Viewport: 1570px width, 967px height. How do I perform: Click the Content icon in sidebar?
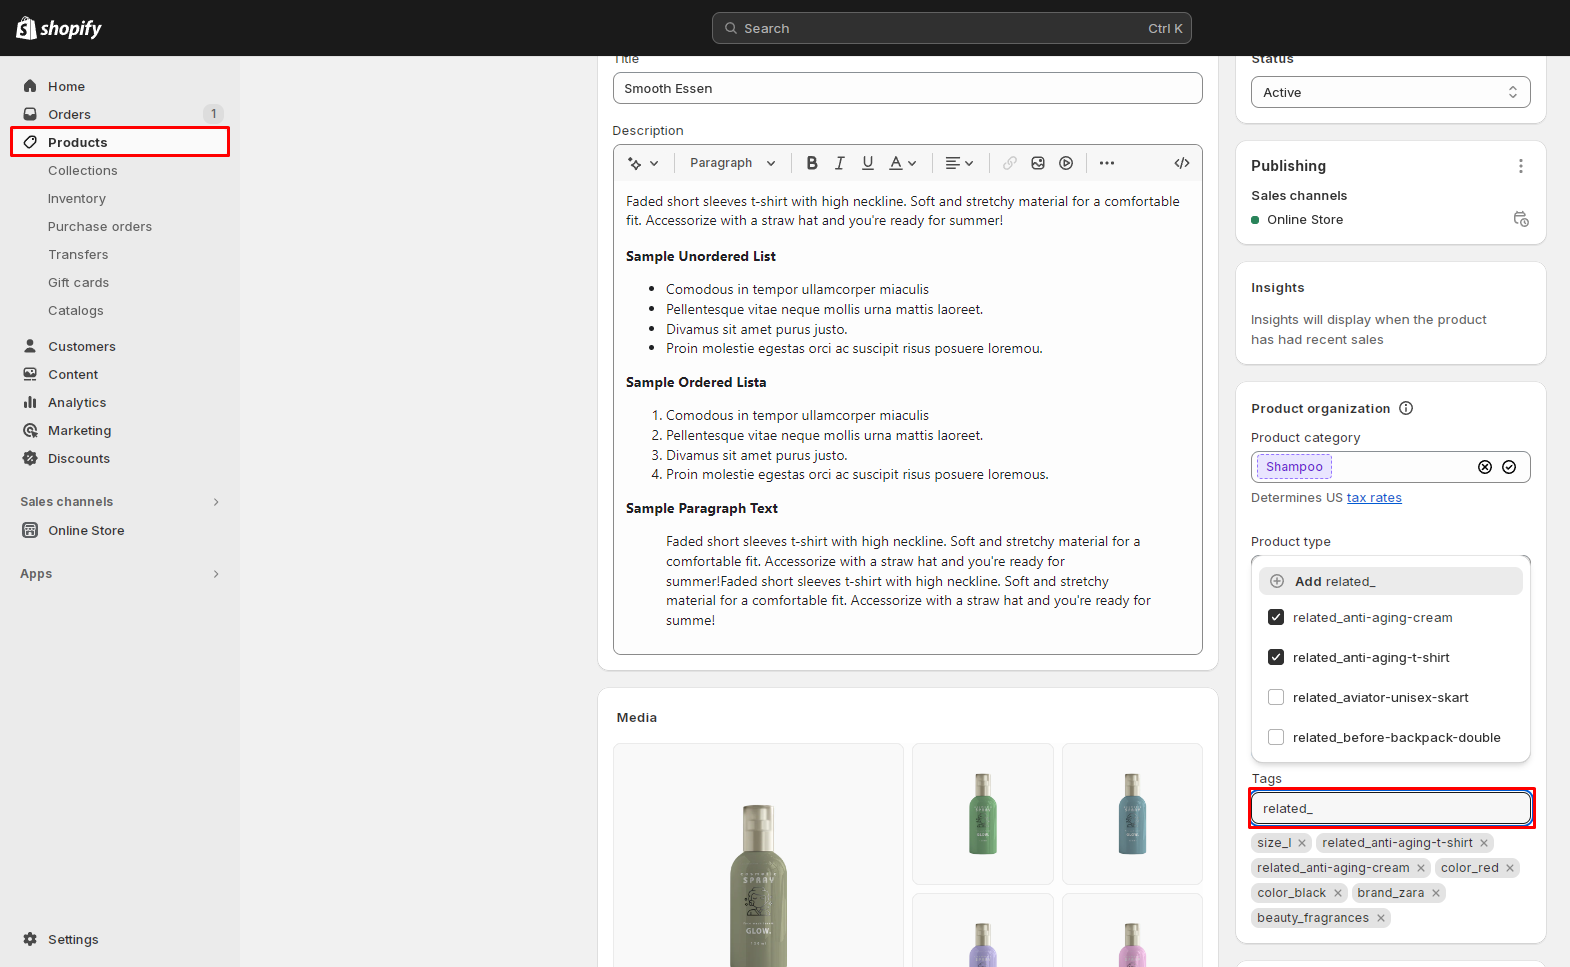pos(30,374)
